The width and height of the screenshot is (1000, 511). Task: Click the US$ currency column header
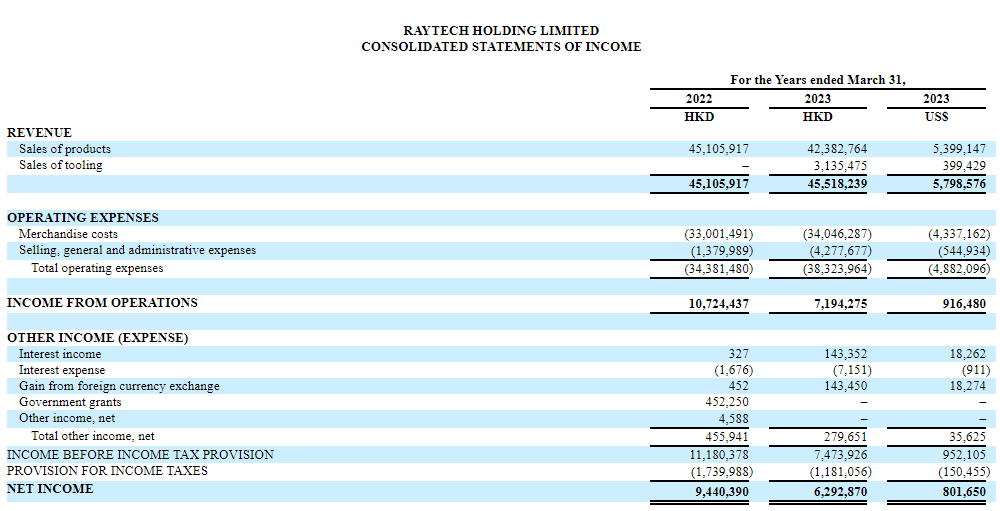click(x=936, y=117)
